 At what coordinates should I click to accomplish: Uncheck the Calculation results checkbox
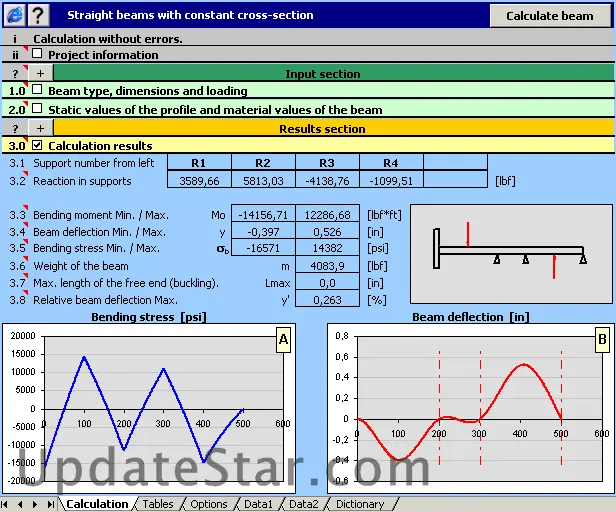pyautogui.click(x=37, y=145)
